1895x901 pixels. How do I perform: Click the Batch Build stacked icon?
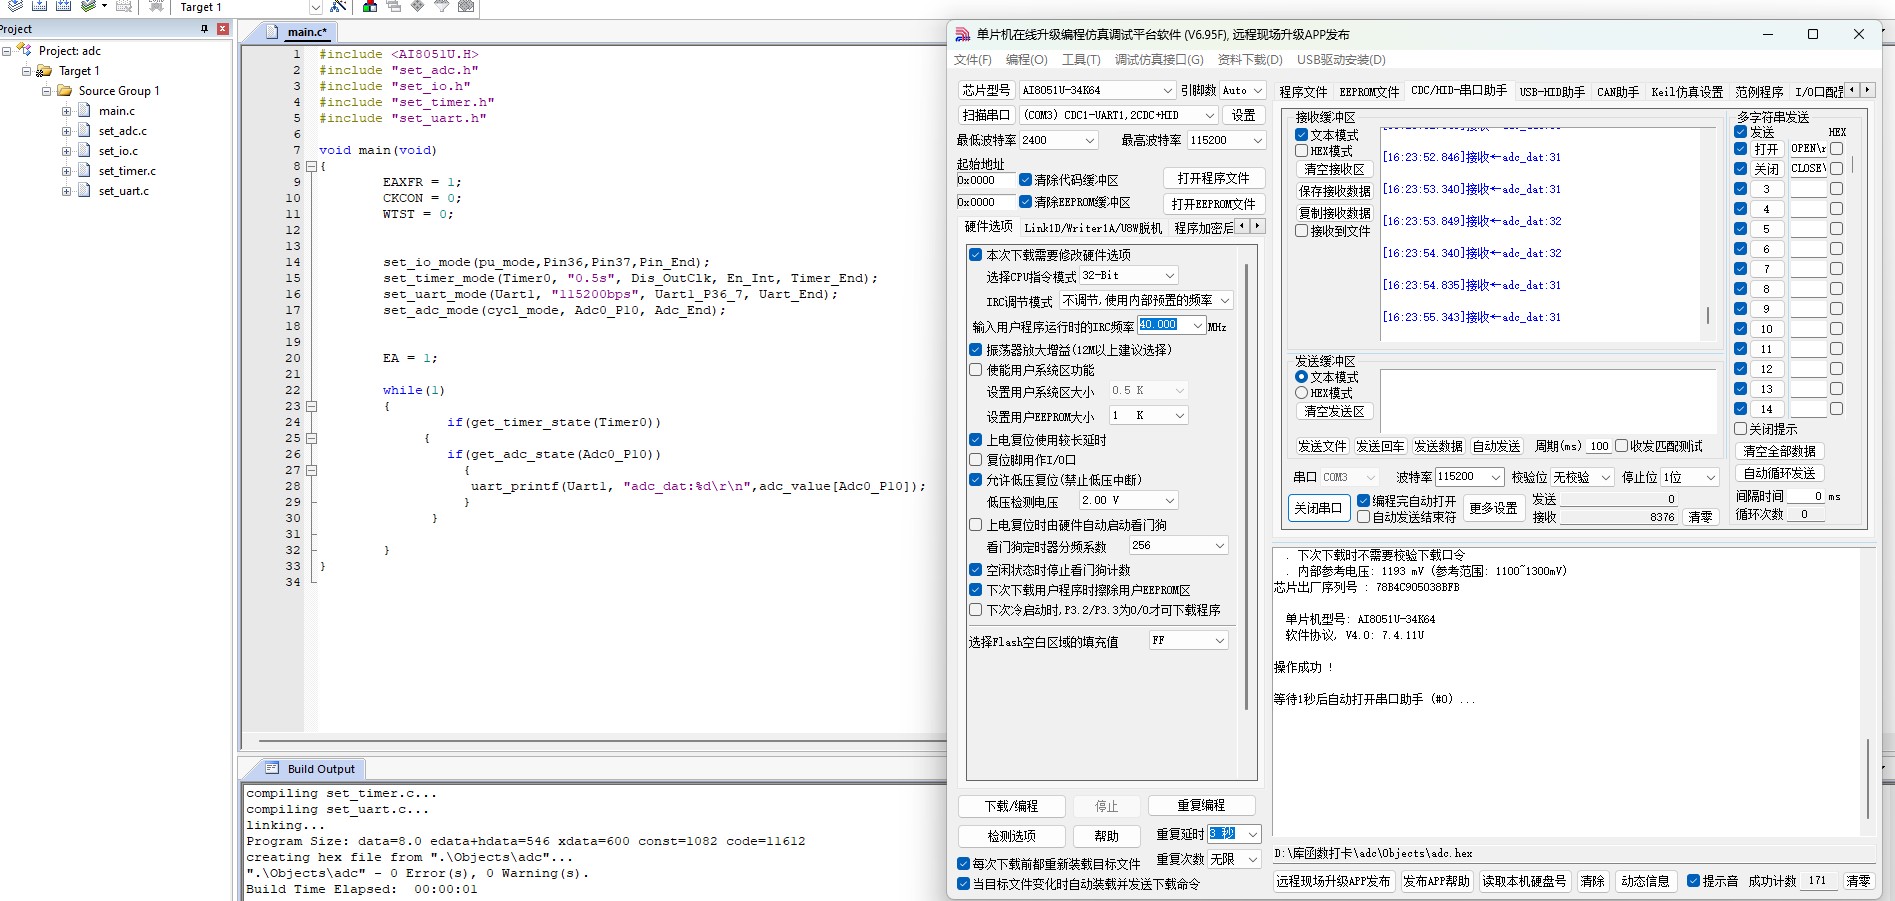click(x=89, y=6)
